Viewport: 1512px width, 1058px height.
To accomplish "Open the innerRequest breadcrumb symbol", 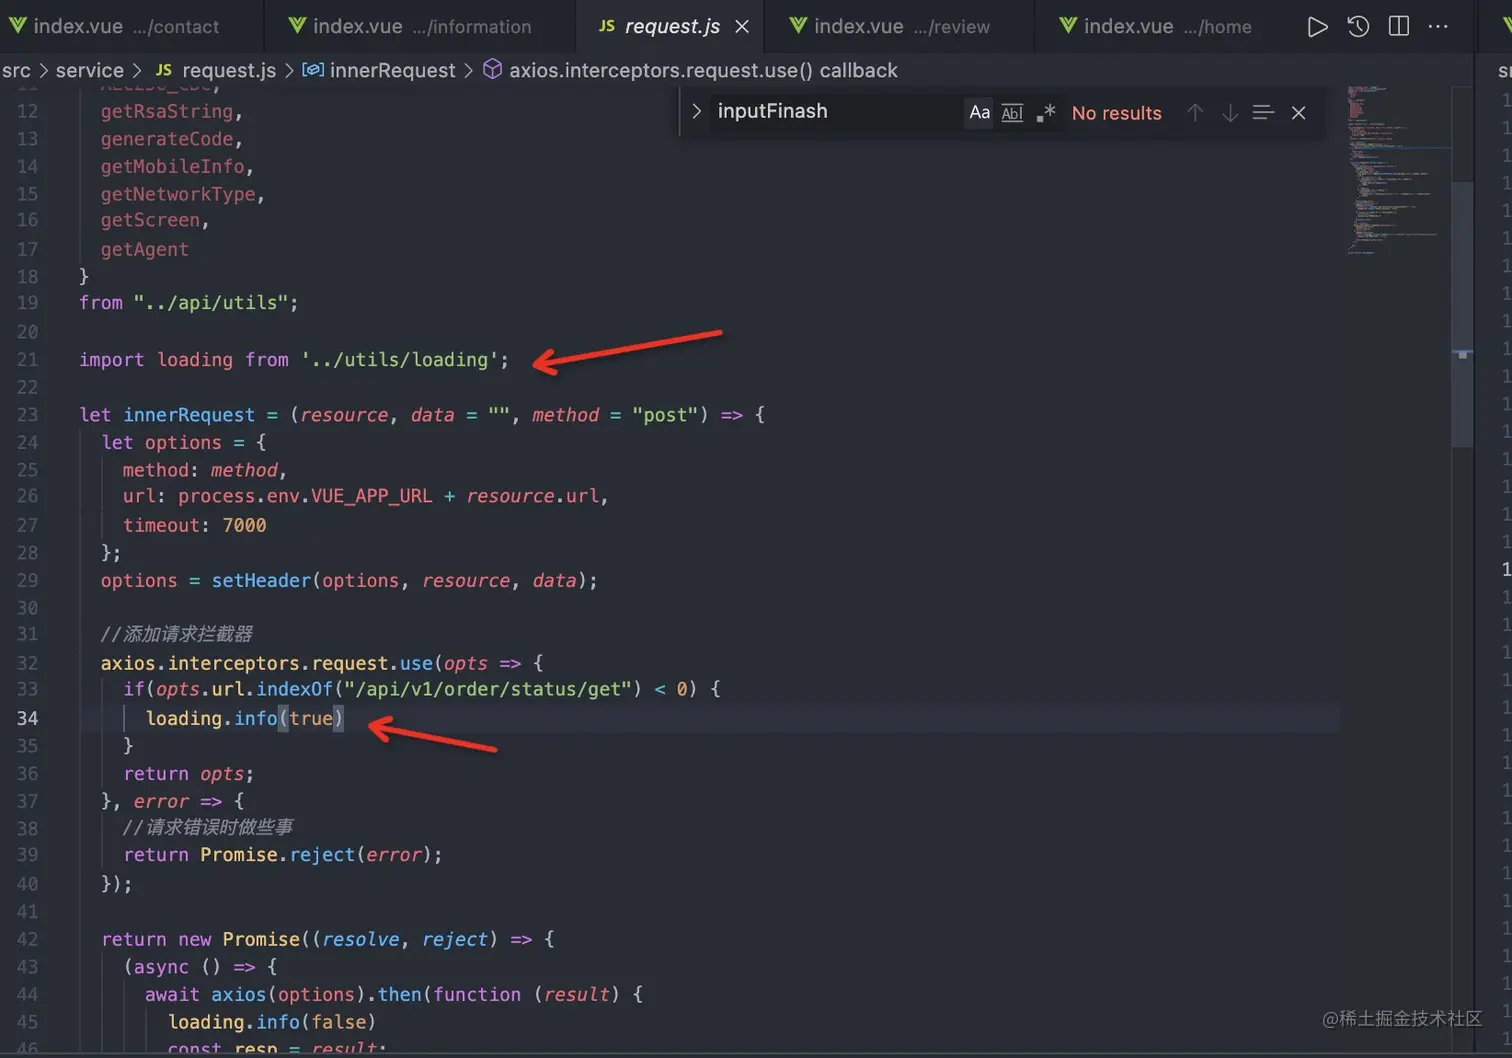I will 379,70.
